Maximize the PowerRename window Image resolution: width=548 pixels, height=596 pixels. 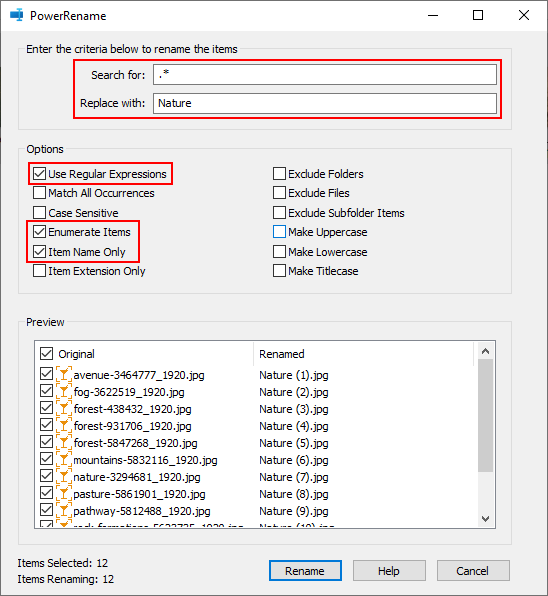(478, 15)
